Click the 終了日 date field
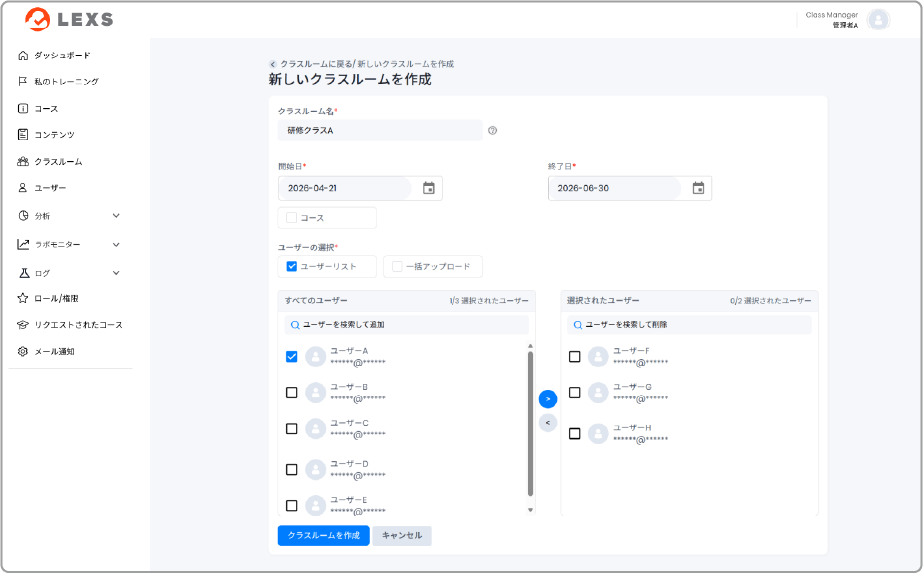This screenshot has height=574, width=923. click(630, 188)
